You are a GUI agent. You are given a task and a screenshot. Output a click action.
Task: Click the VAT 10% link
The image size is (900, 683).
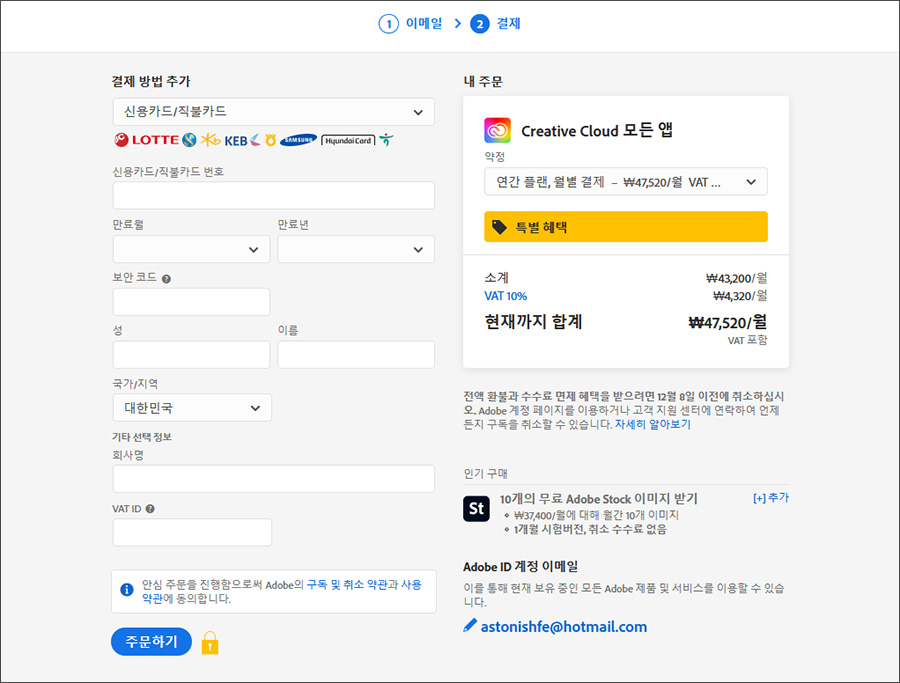coord(505,296)
